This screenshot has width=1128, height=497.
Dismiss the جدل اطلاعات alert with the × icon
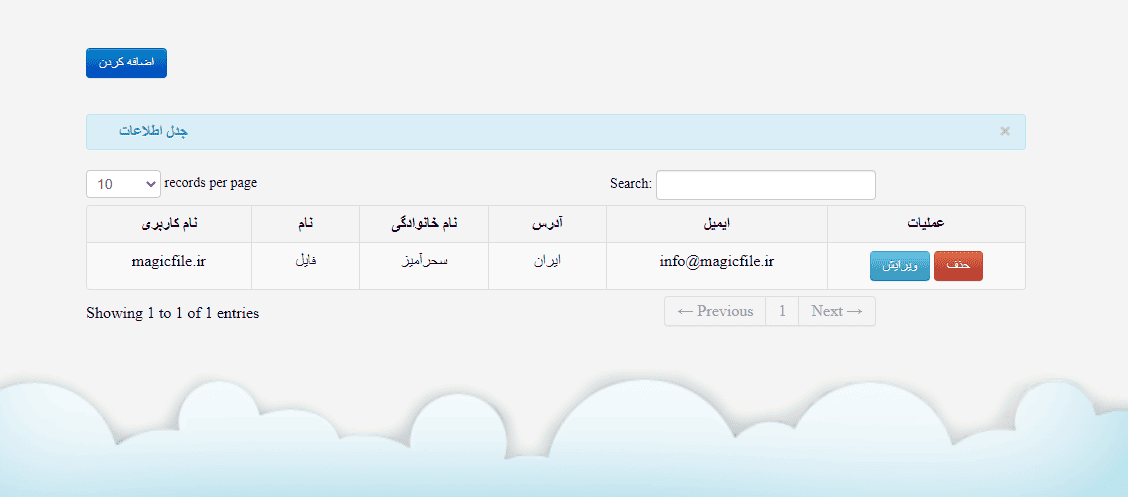point(1005,131)
